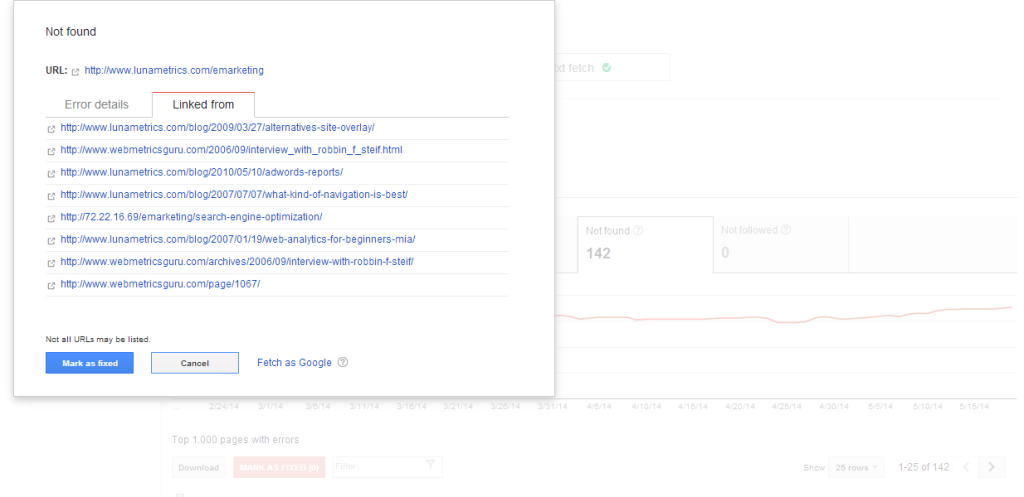The image size is (1024, 497).
Task: Click help icon beside Not found label
Action: (x=639, y=231)
